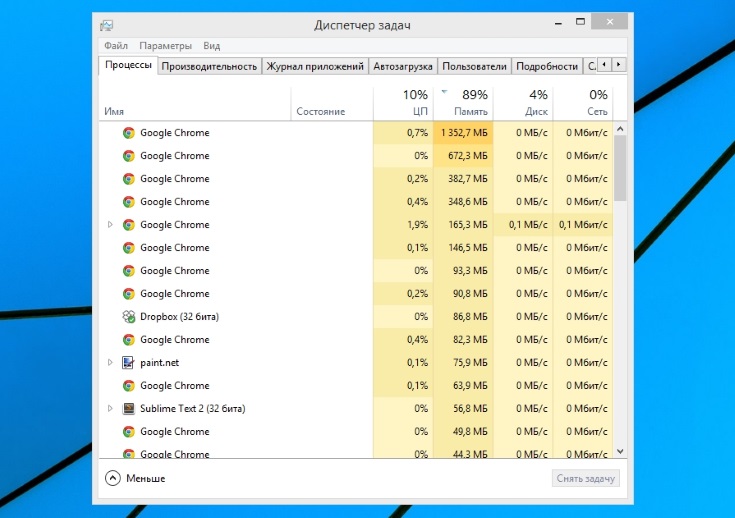735x518 pixels.
Task: Collapse to fewer details with Меньше
Action: click(x=135, y=479)
